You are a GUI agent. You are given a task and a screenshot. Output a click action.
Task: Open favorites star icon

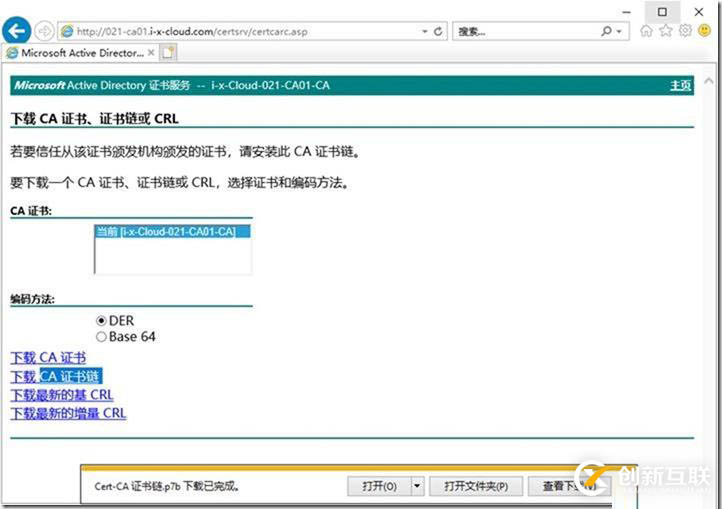(666, 31)
